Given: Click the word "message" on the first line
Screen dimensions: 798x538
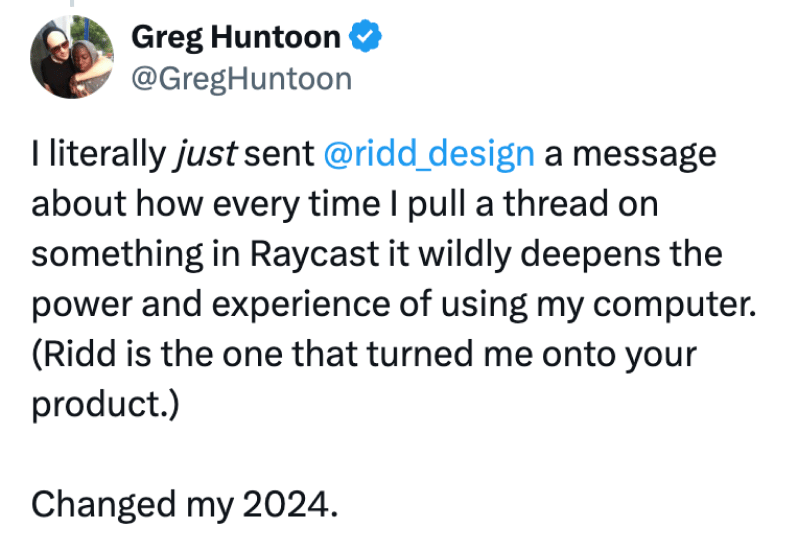Looking at the screenshot, I should click(x=644, y=155).
